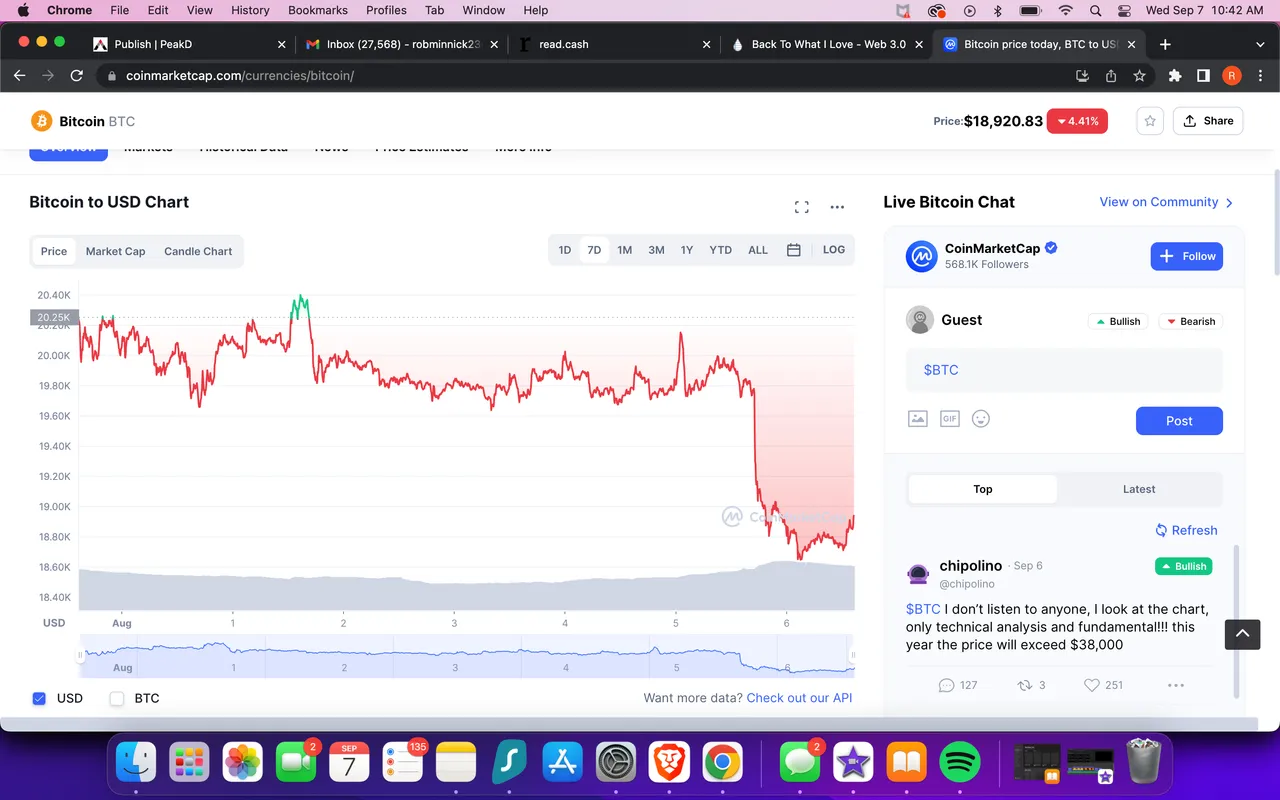Expand Chrome tab search chevron
Viewport: 1280px width, 800px height.
pos(1260,44)
